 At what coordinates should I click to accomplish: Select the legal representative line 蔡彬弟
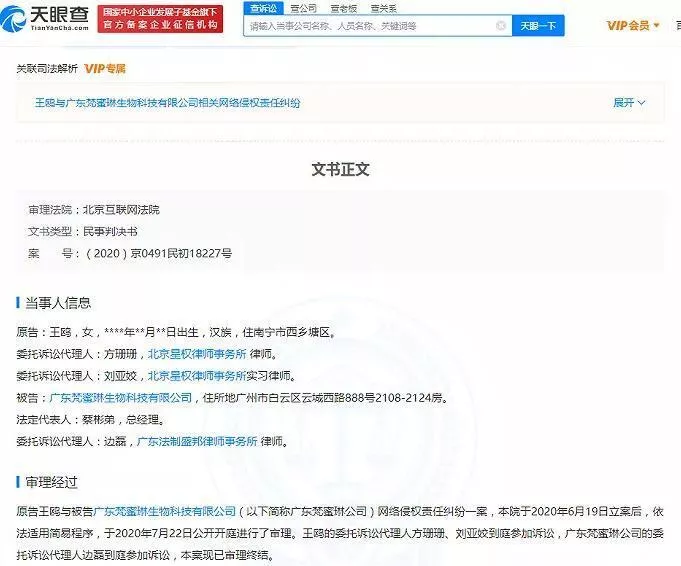90,419
